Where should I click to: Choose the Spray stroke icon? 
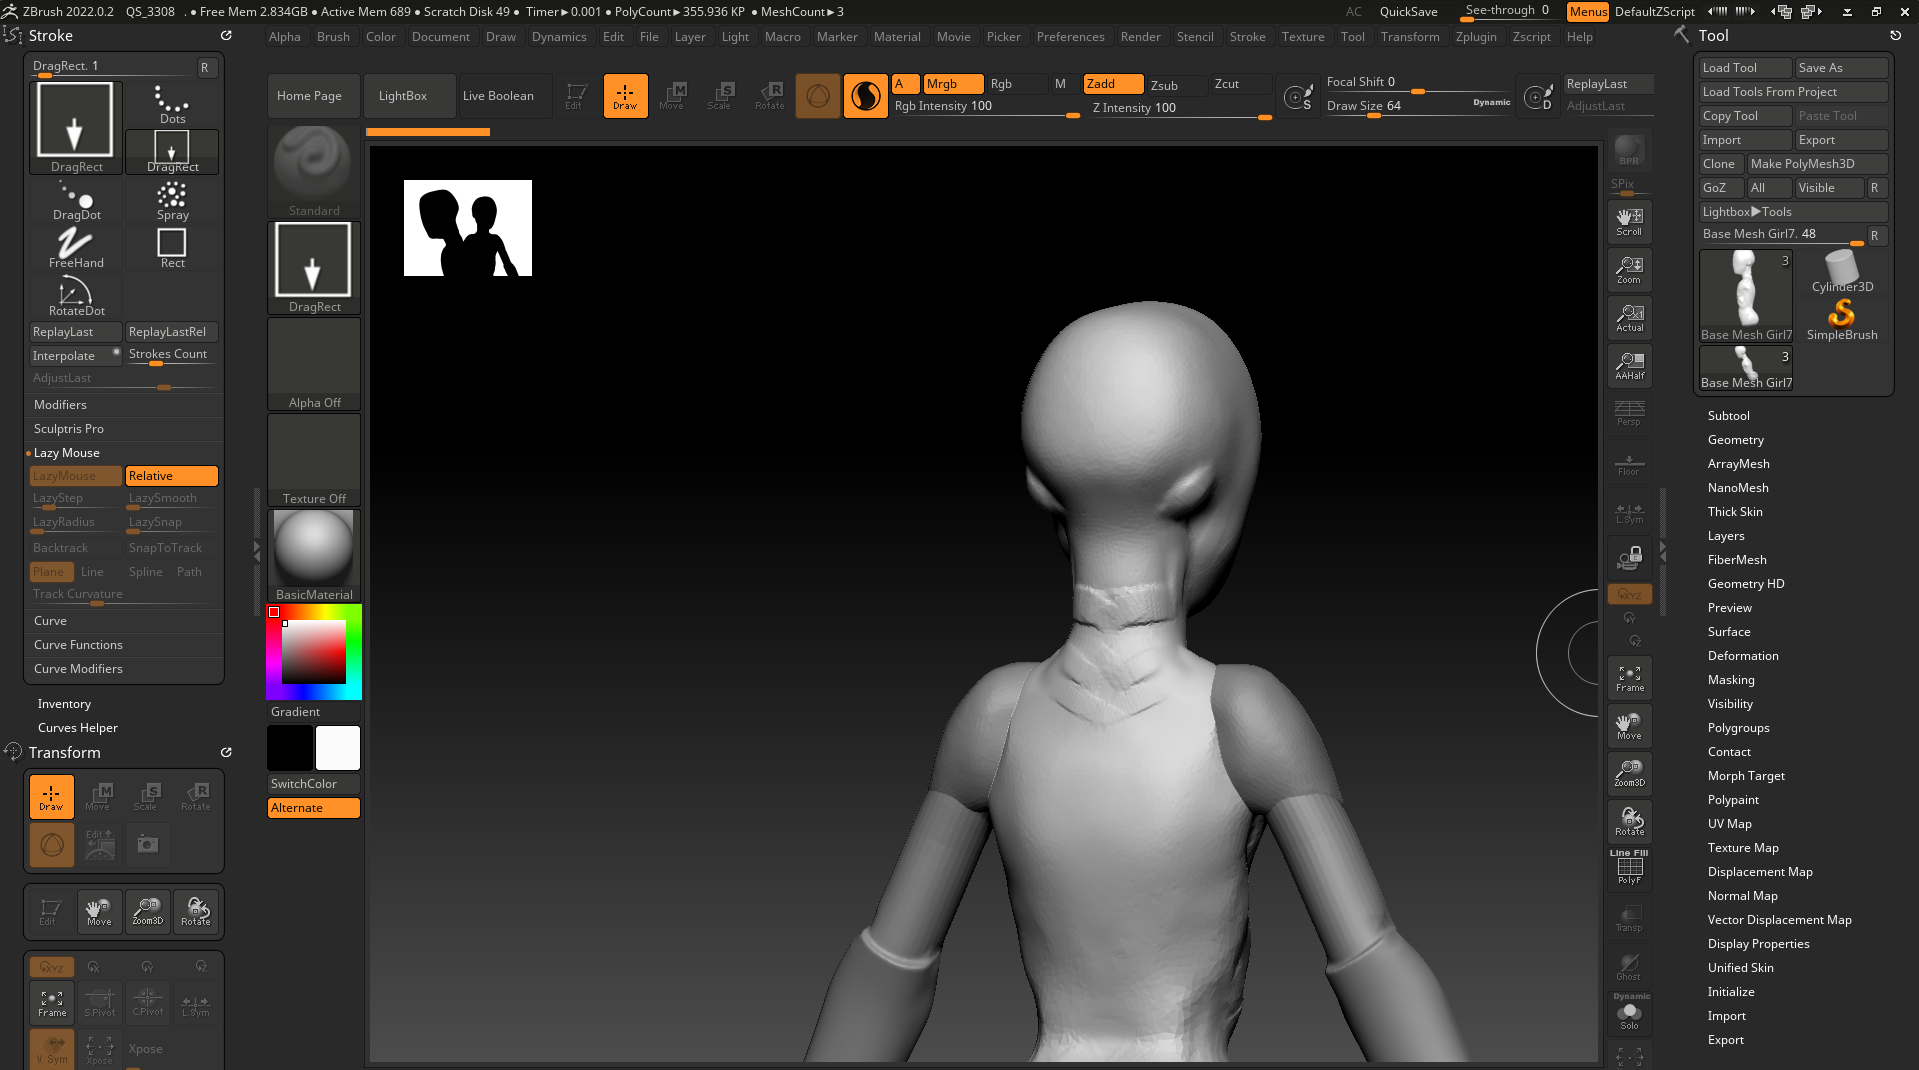(172, 198)
